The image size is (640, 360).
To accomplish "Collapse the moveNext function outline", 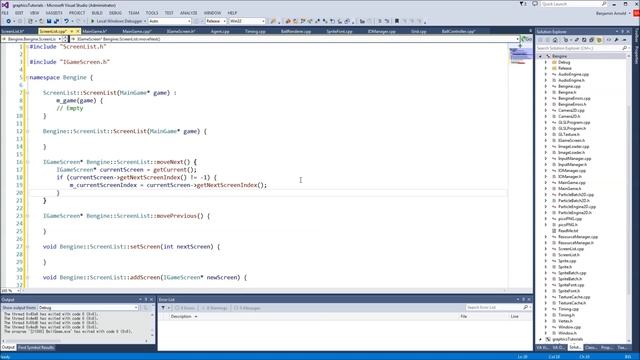I will [27, 162].
